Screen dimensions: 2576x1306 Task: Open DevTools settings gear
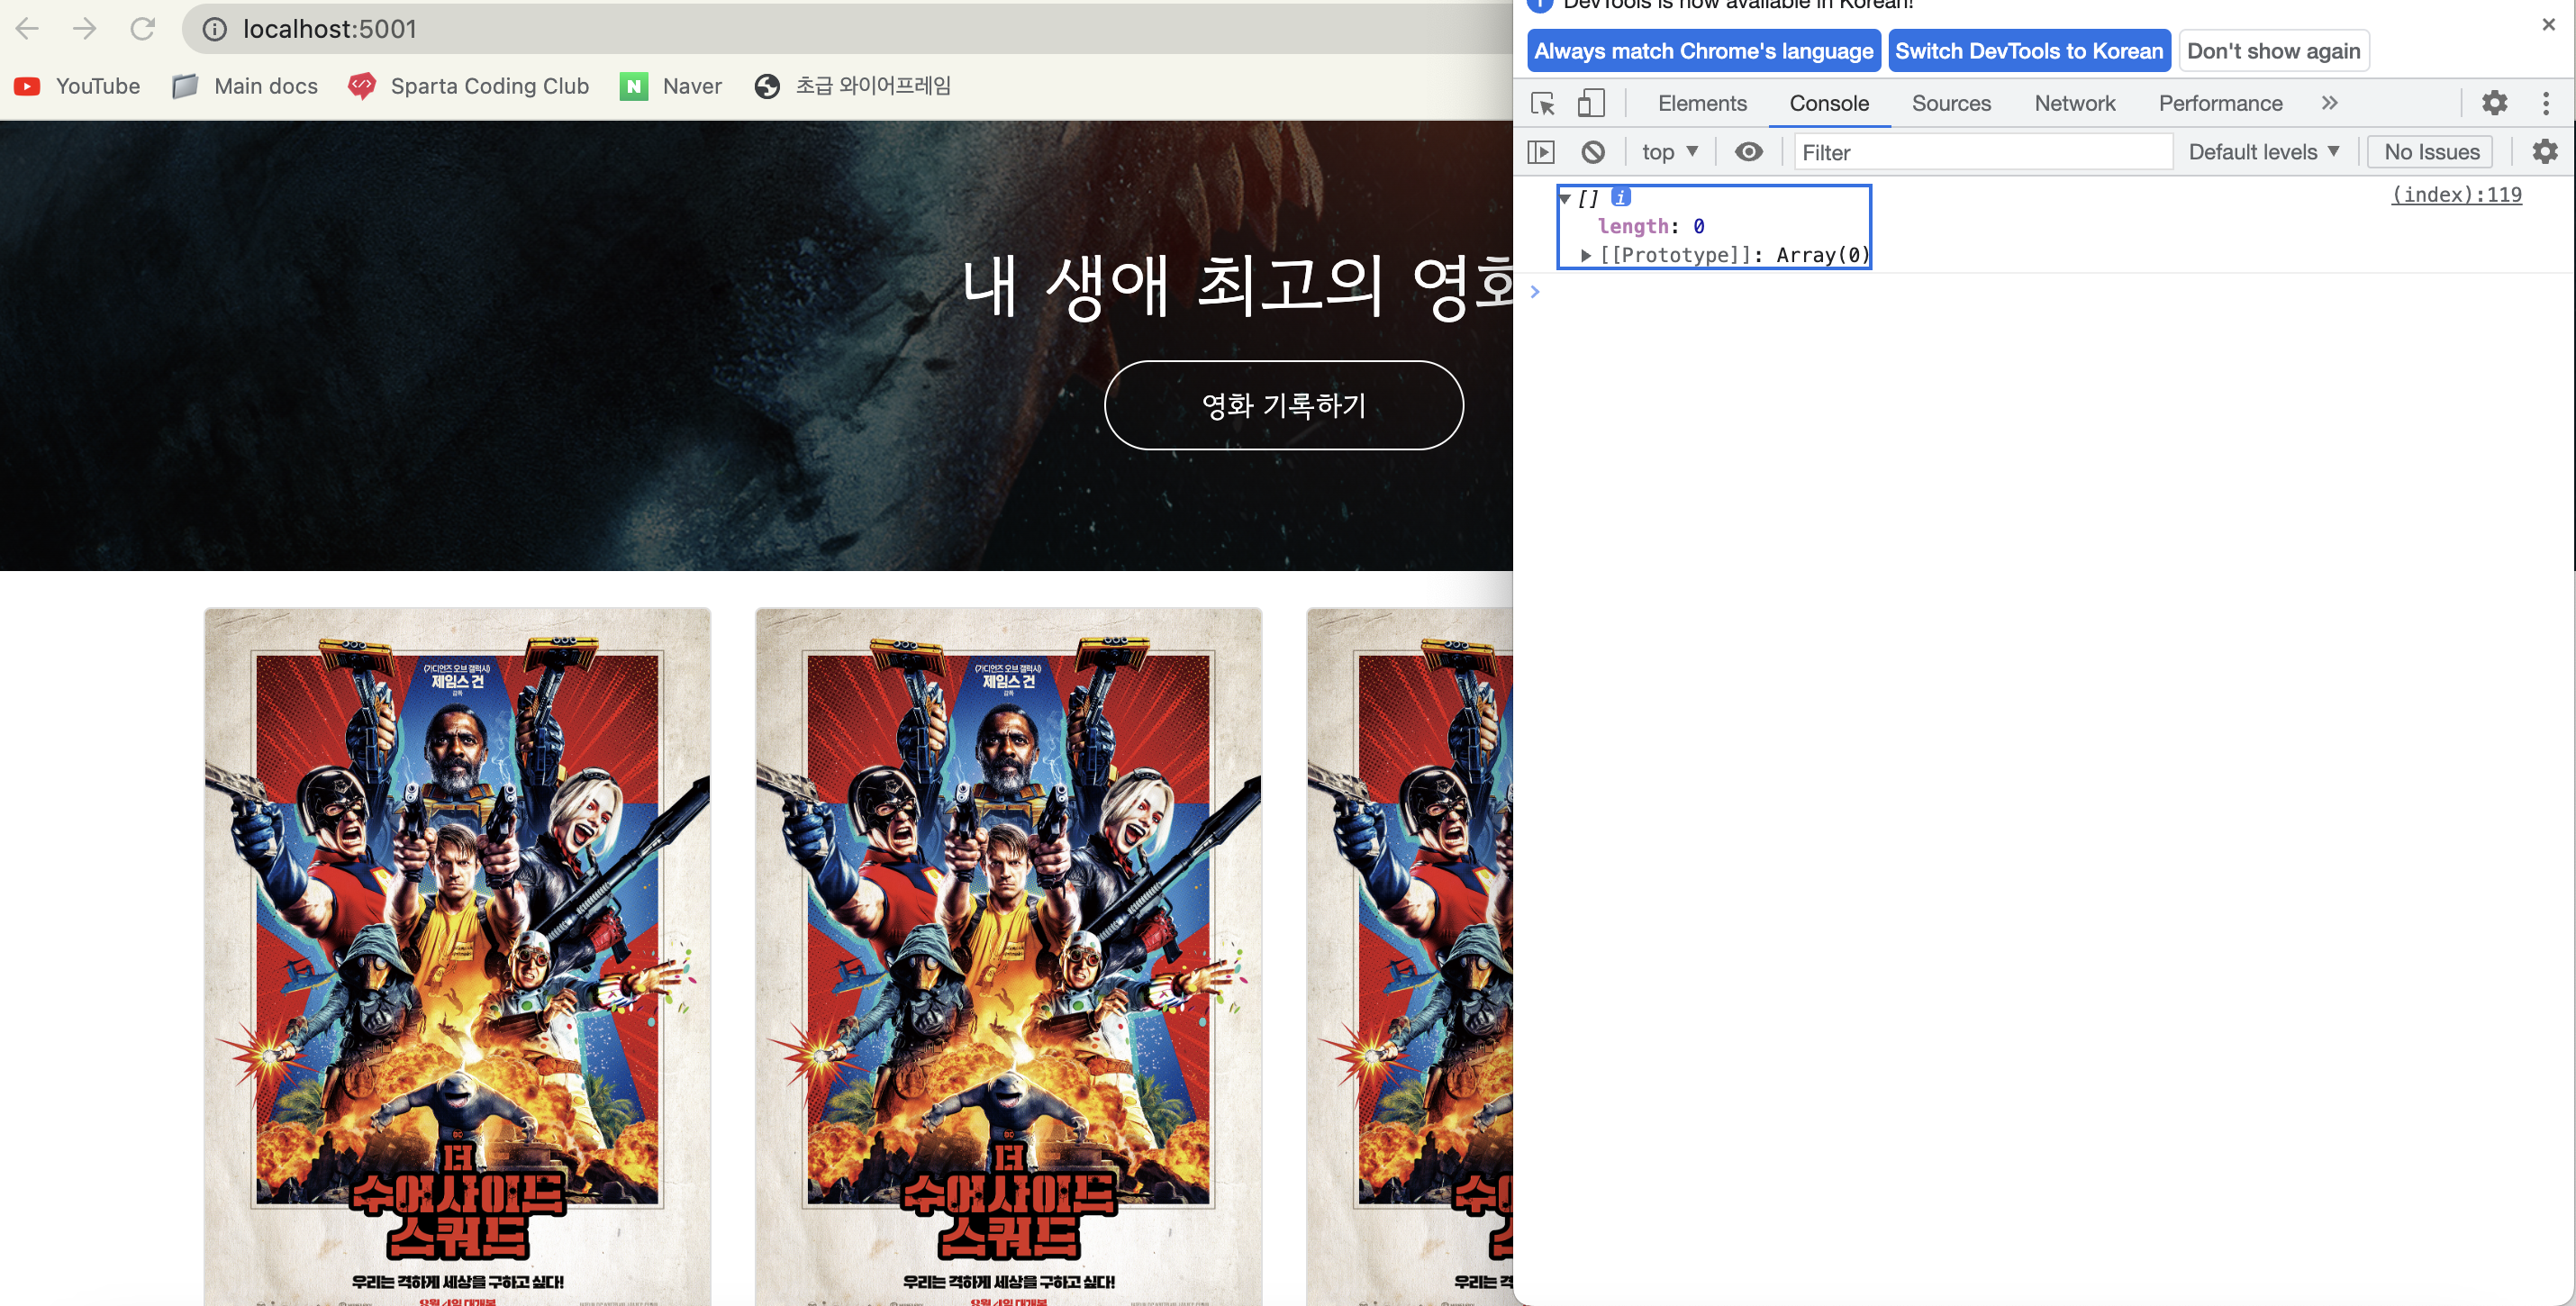tap(2494, 103)
